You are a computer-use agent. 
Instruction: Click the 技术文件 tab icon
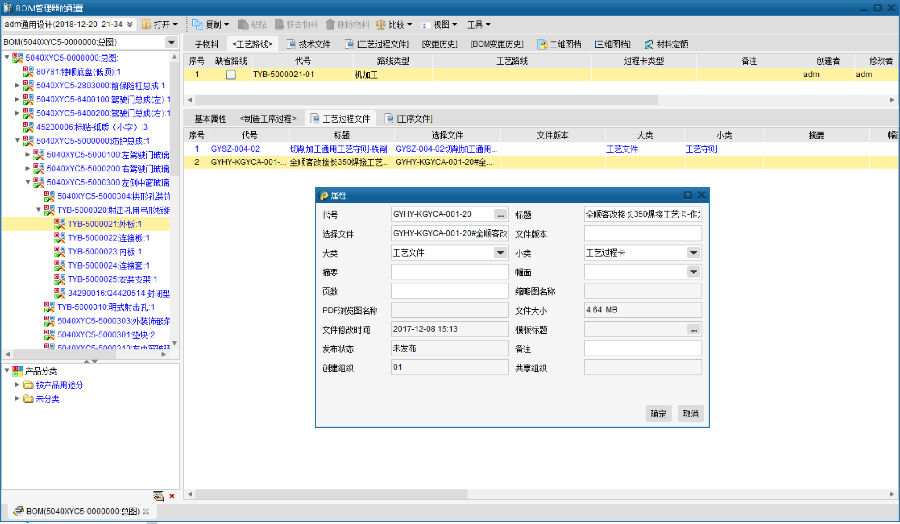pyautogui.click(x=291, y=44)
